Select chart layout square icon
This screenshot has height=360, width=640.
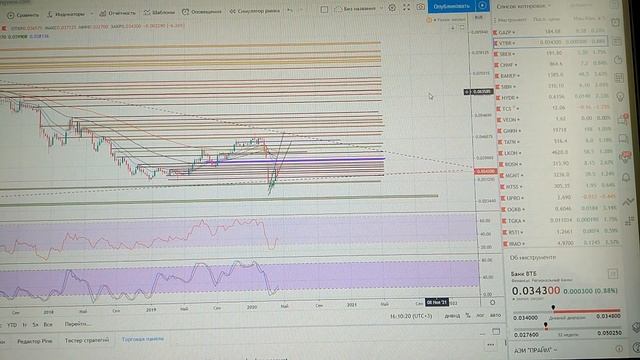pos(324,9)
